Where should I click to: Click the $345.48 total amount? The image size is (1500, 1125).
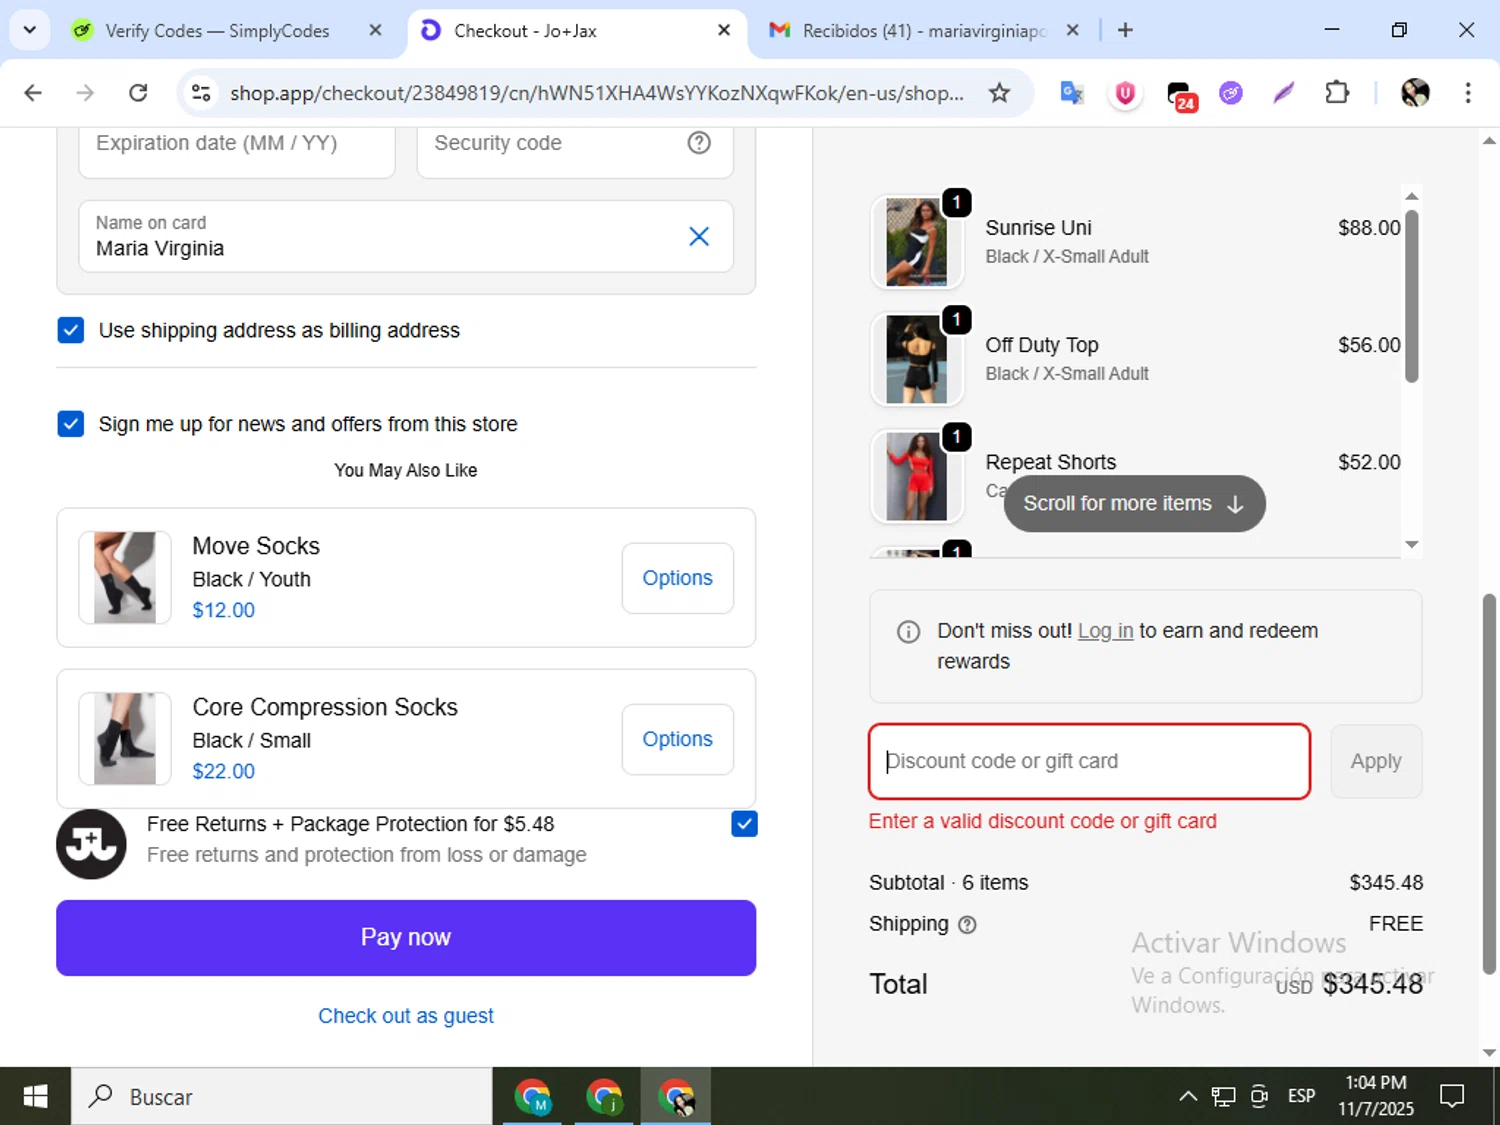tap(1372, 984)
